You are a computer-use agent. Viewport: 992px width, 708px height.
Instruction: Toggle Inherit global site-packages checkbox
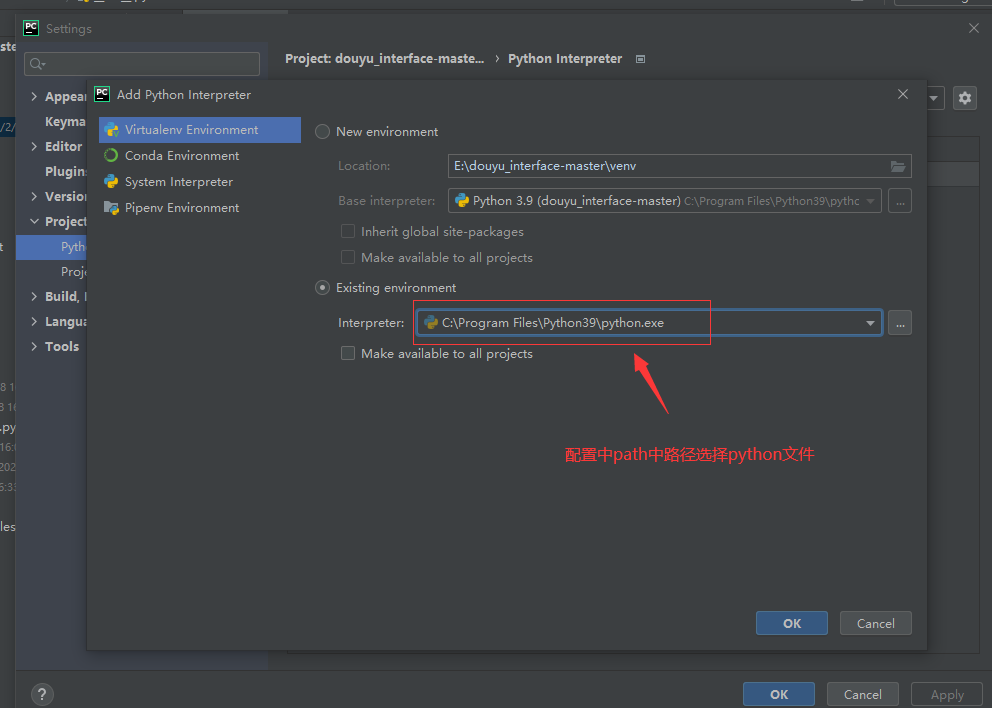tap(348, 232)
